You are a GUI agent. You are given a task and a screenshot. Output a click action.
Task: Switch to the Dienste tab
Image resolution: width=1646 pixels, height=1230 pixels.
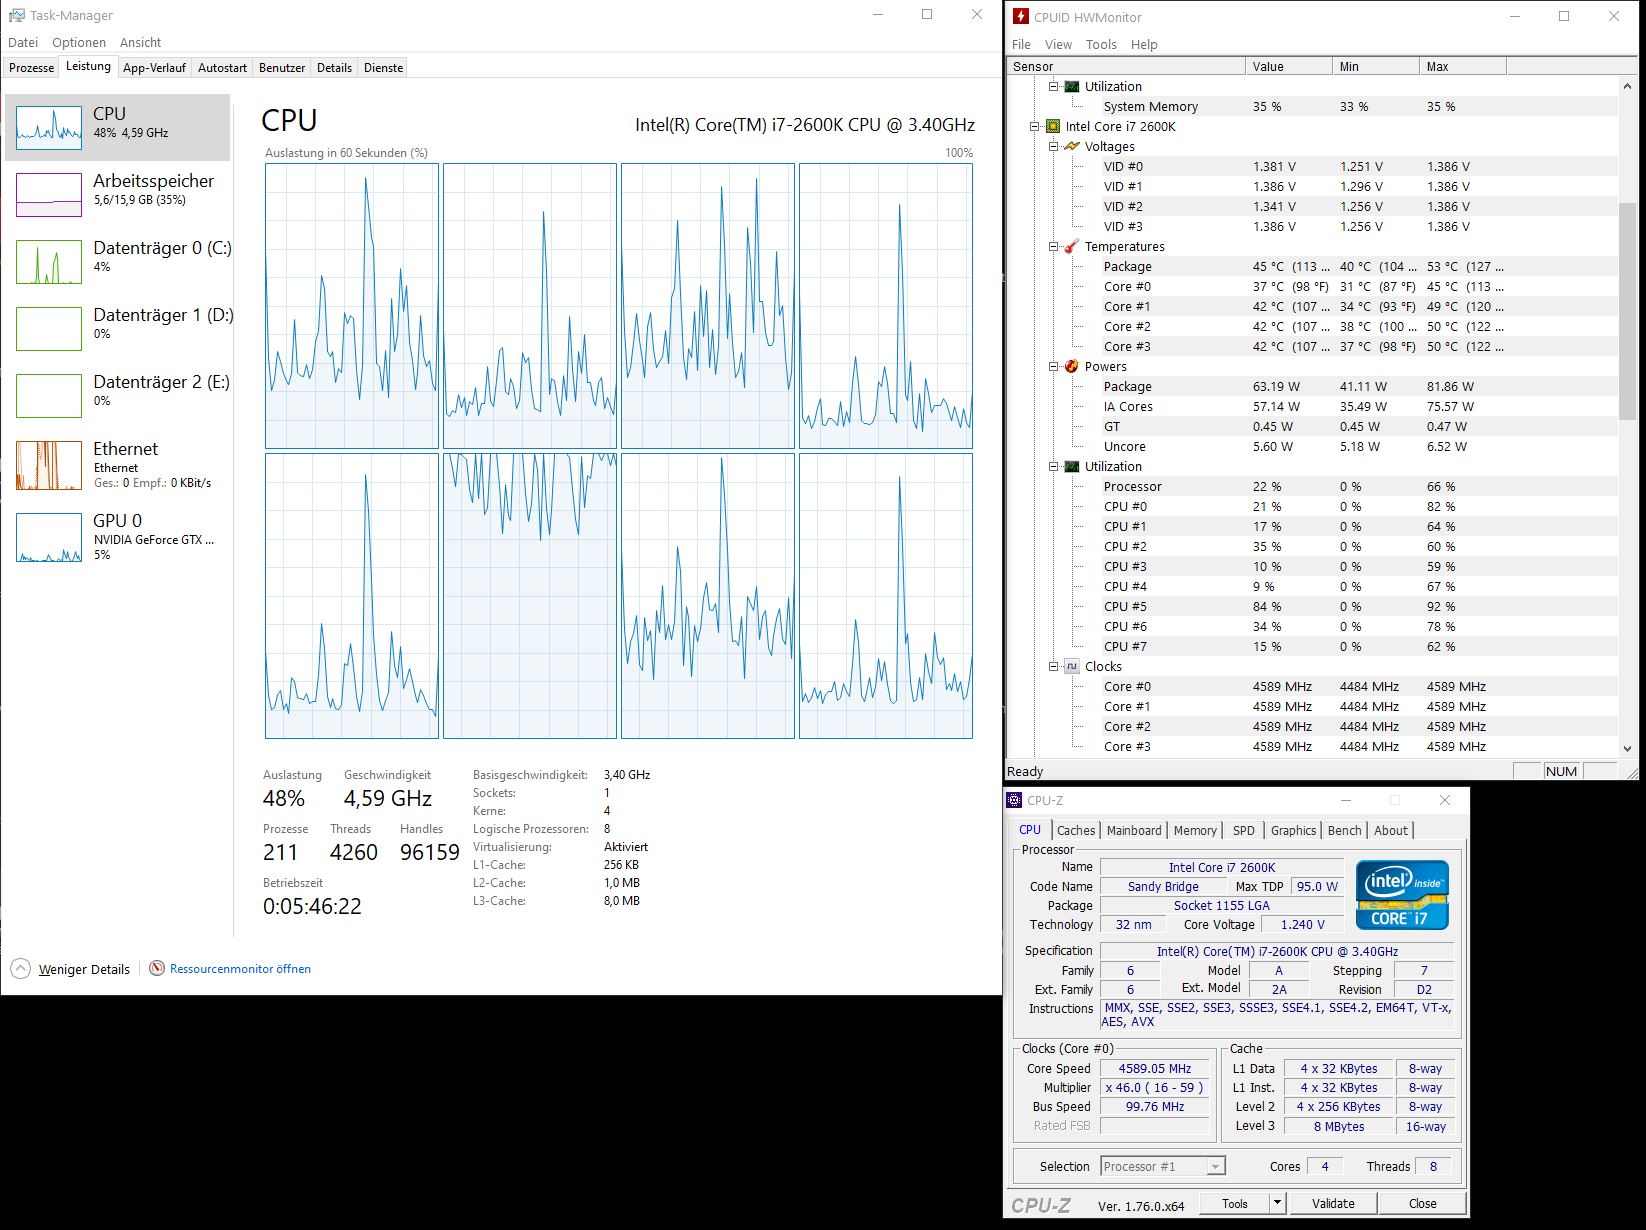383,68
